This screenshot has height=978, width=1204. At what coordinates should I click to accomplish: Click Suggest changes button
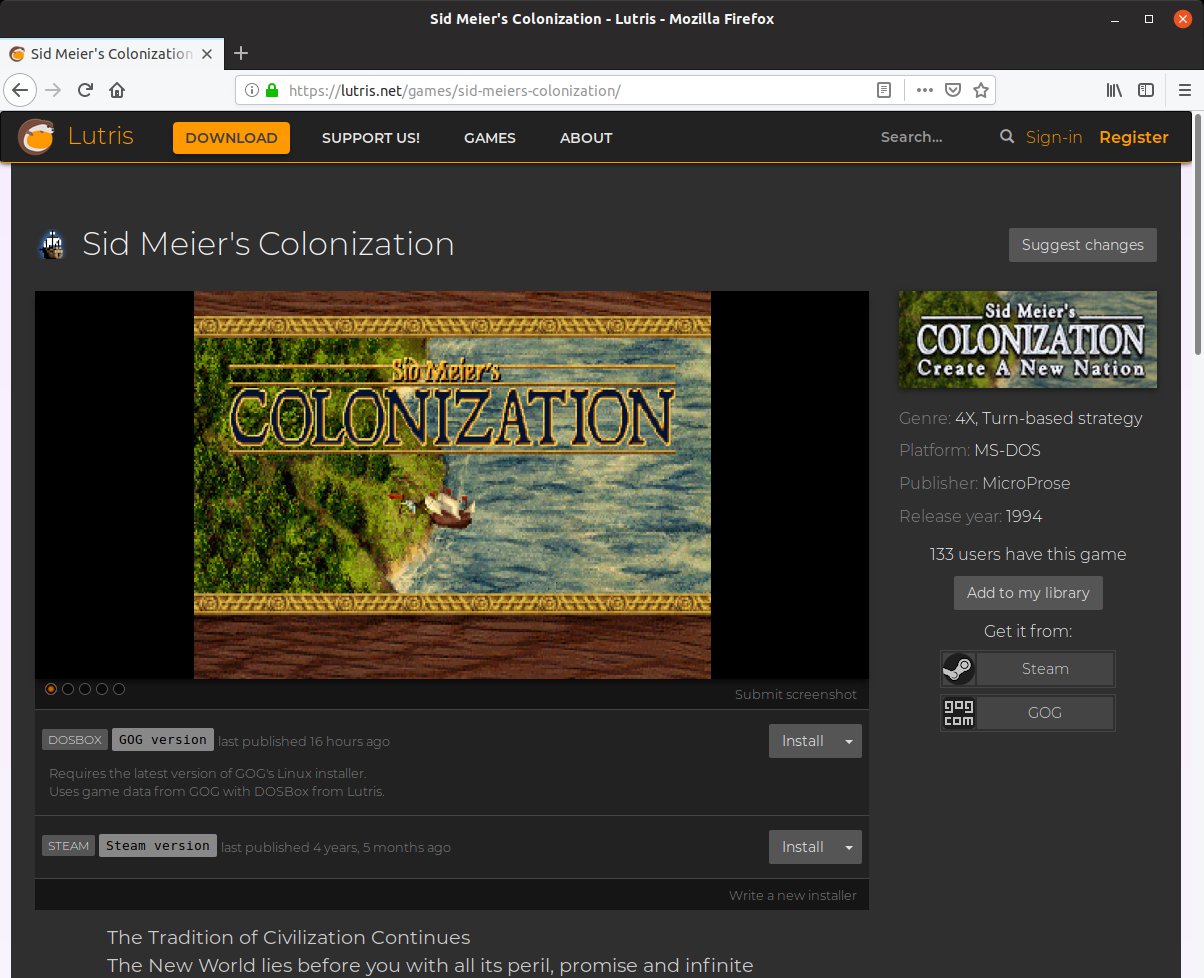[1083, 245]
